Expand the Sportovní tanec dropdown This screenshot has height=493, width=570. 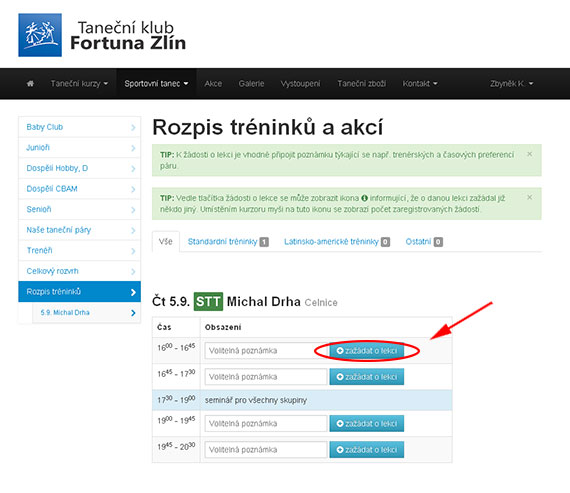click(156, 84)
